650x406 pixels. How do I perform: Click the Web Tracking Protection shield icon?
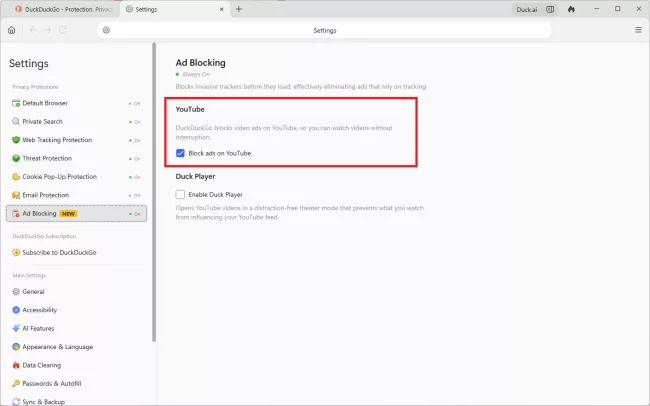tap(16, 140)
